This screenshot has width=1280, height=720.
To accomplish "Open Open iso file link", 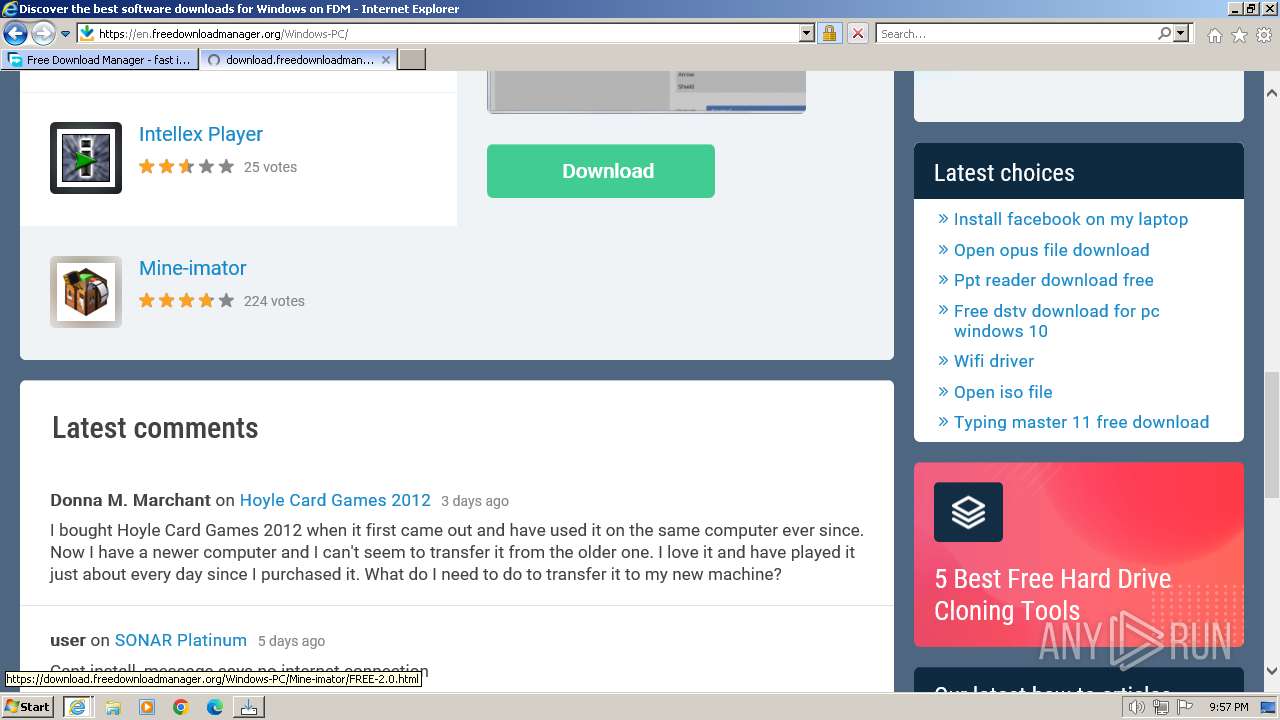I will point(1003,392).
